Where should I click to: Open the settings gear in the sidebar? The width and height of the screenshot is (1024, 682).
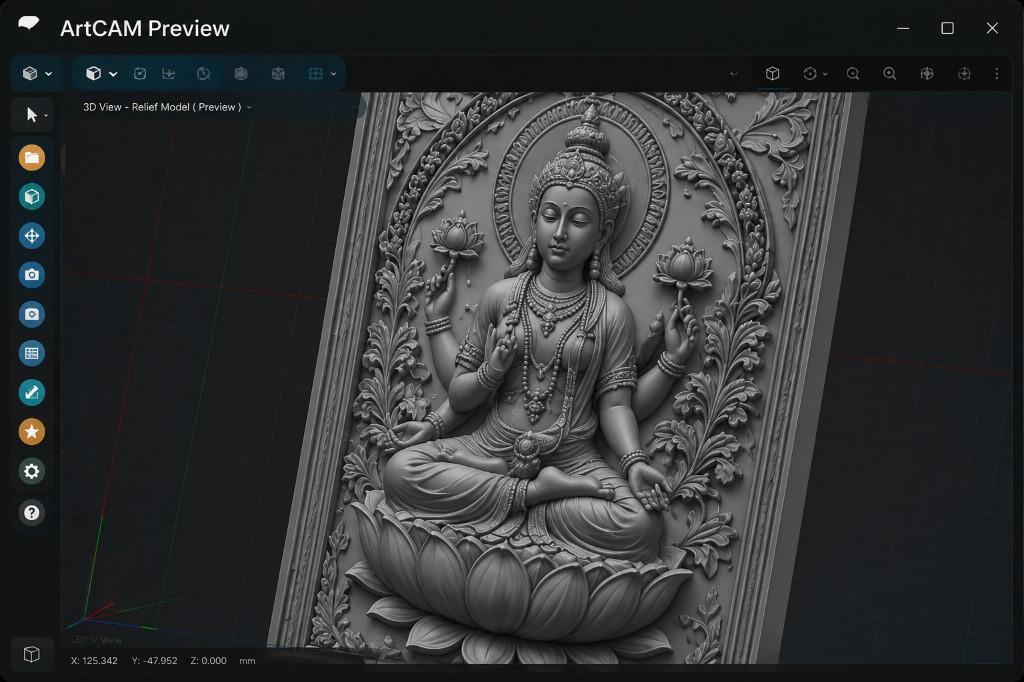coord(31,471)
